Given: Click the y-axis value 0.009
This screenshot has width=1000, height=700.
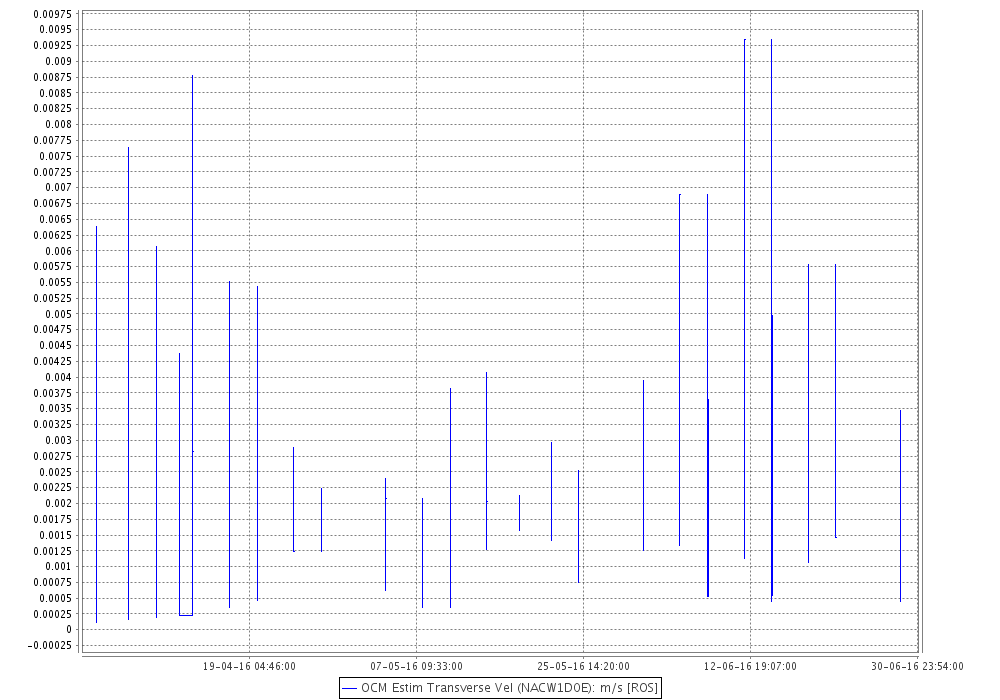Looking at the screenshot, I should pyautogui.click(x=59, y=61).
